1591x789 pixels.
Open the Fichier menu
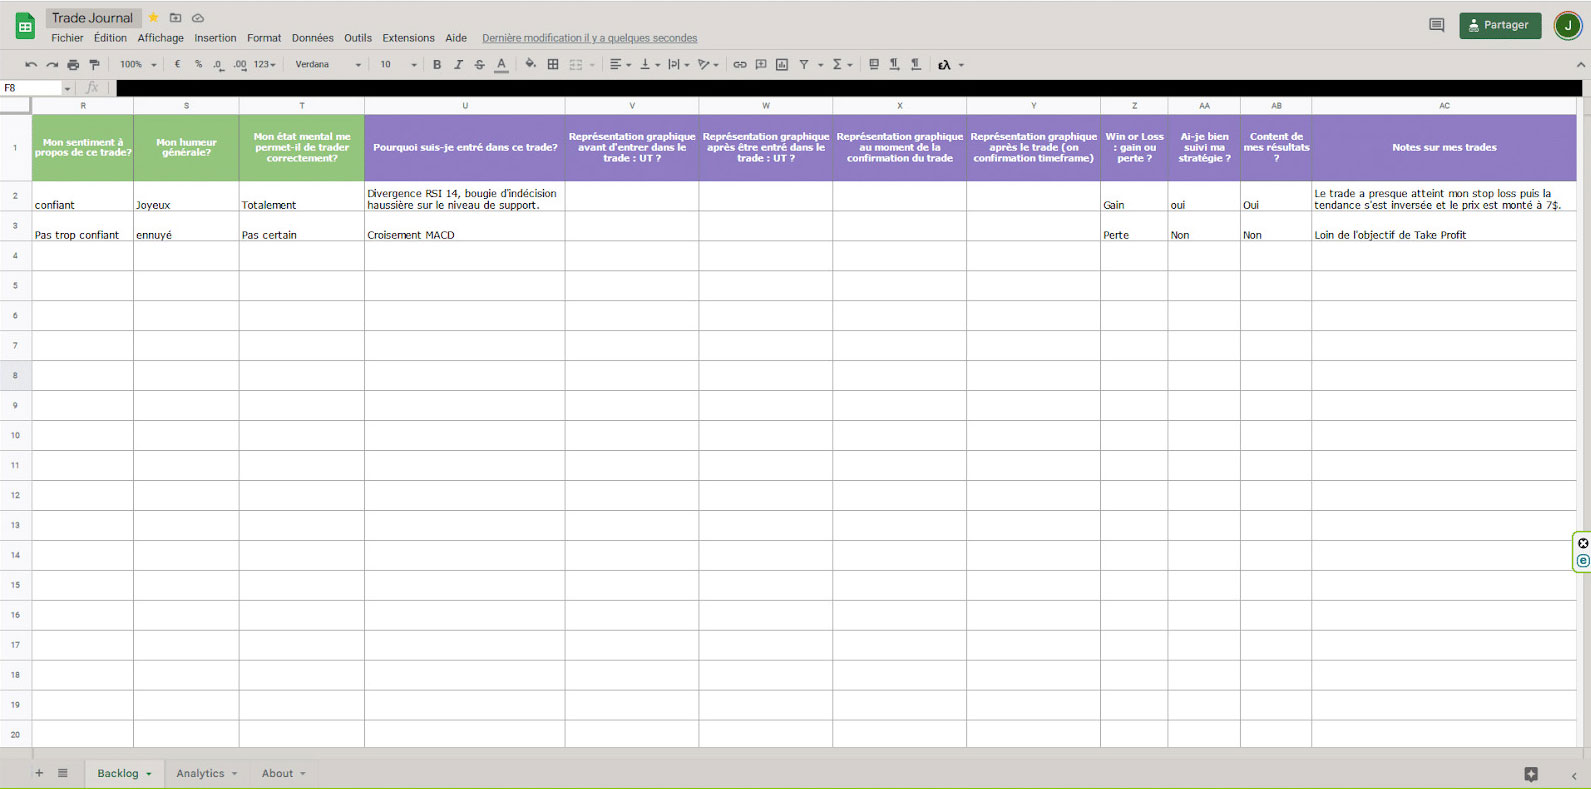67,38
